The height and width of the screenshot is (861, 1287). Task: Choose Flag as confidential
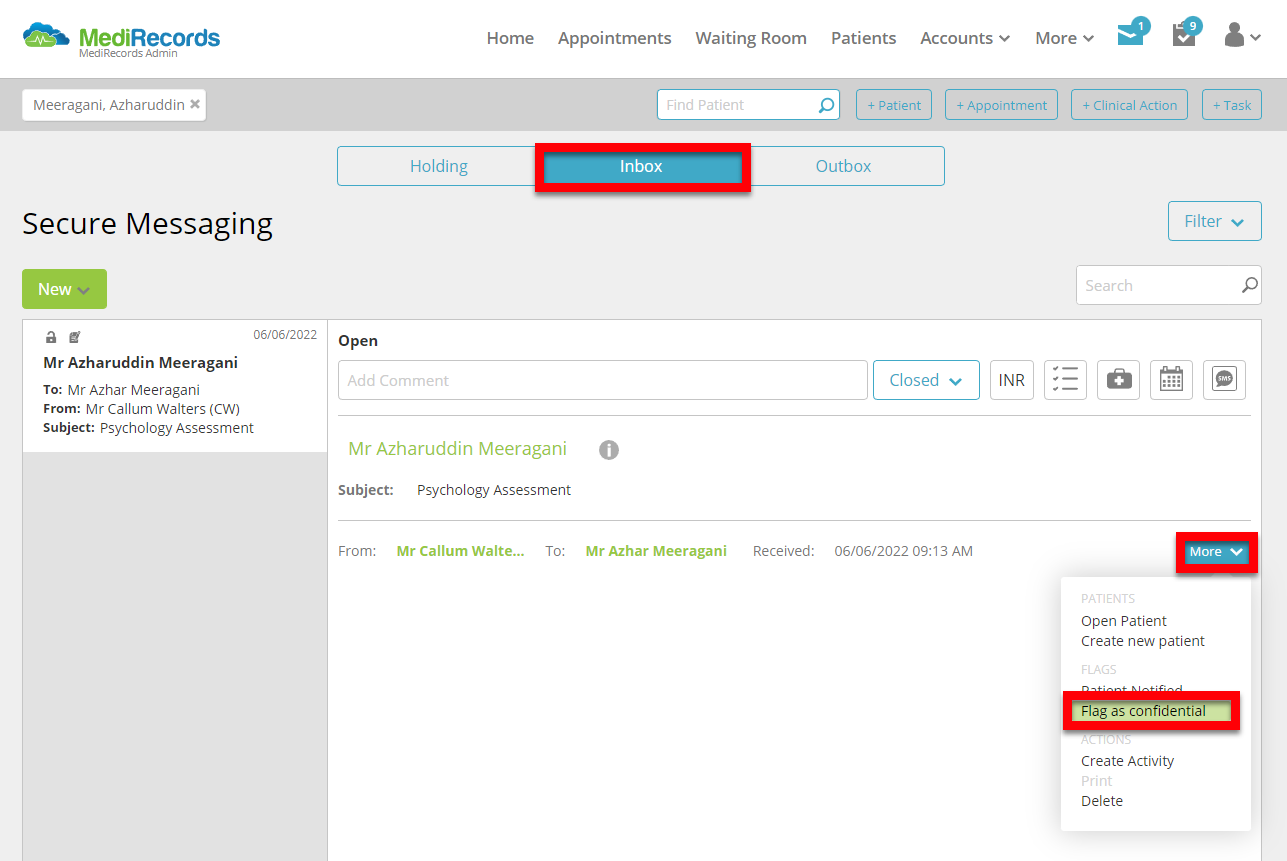coord(1143,711)
